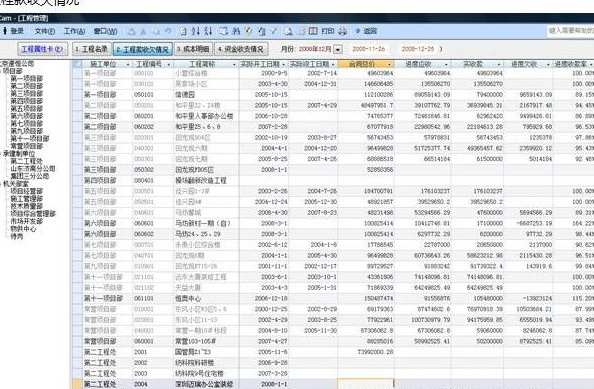
Task: Click the select-all corner cell of the grid
Action: pos(77,64)
